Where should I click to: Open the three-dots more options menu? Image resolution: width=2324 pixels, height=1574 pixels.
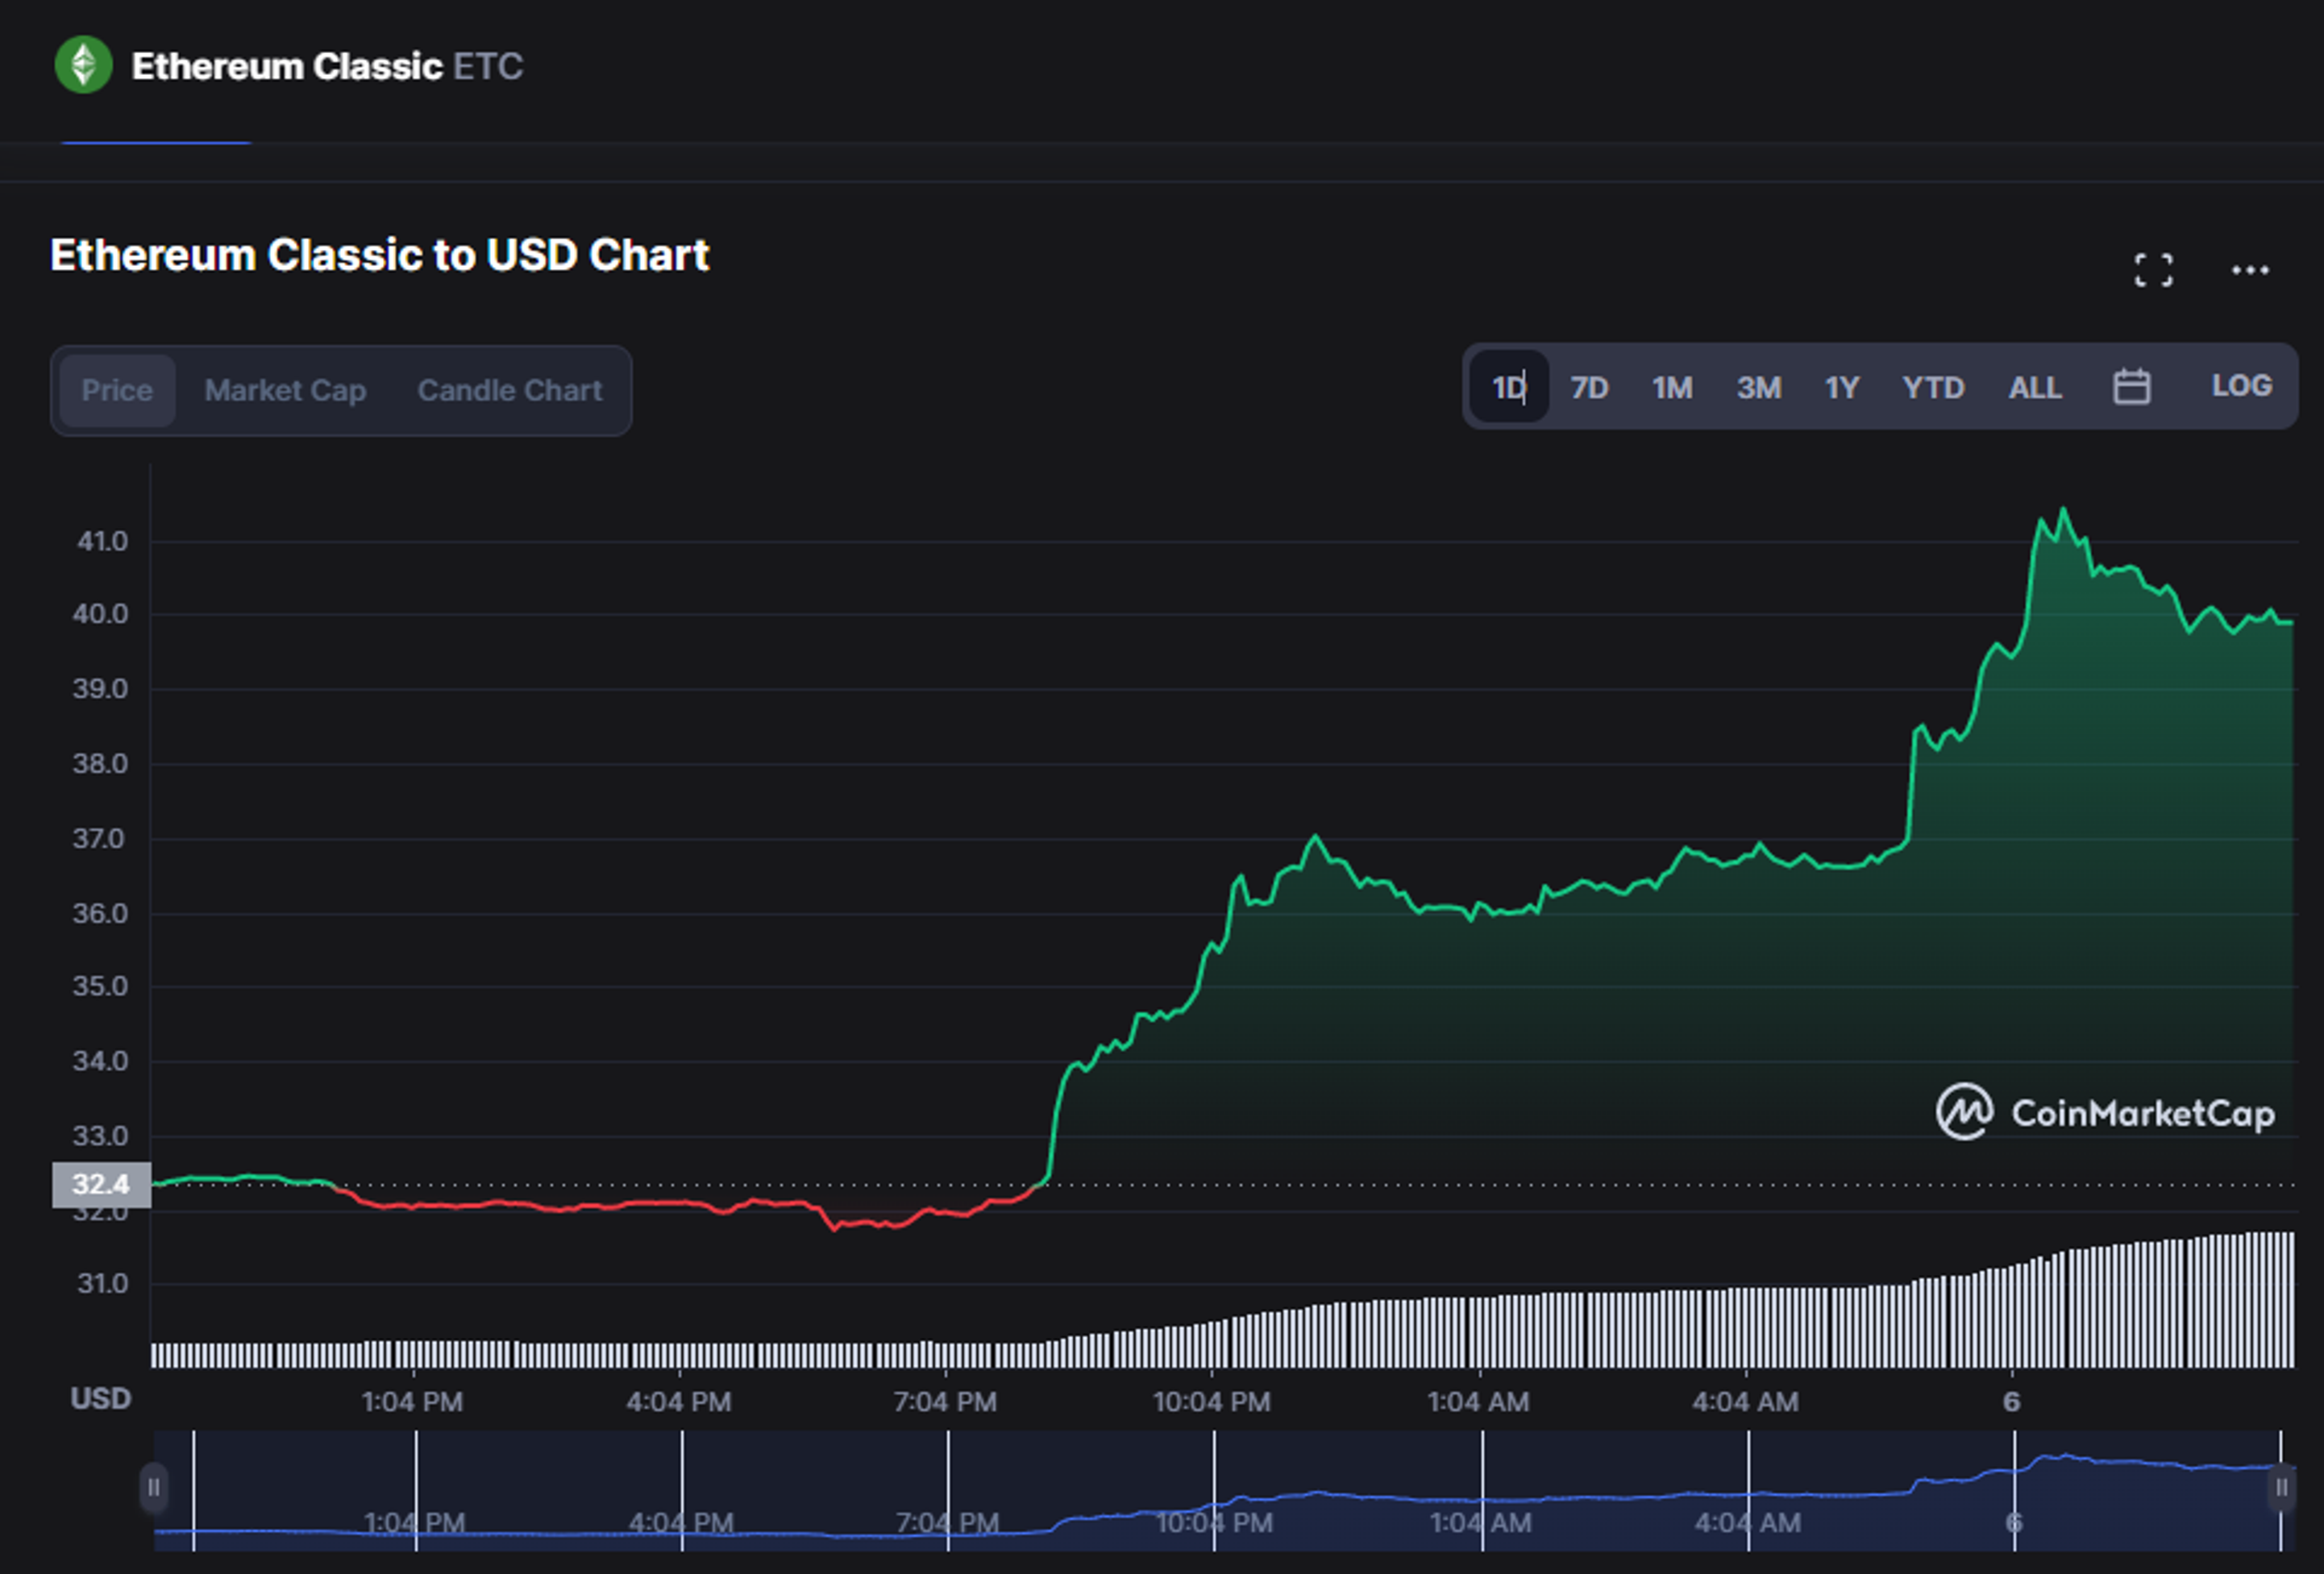(2249, 270)
